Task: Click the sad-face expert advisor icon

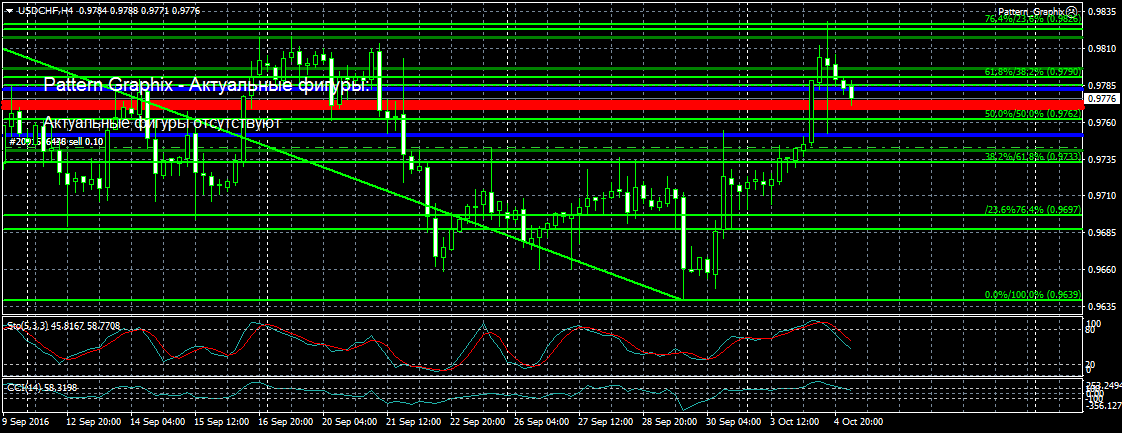Action: 1071,11
